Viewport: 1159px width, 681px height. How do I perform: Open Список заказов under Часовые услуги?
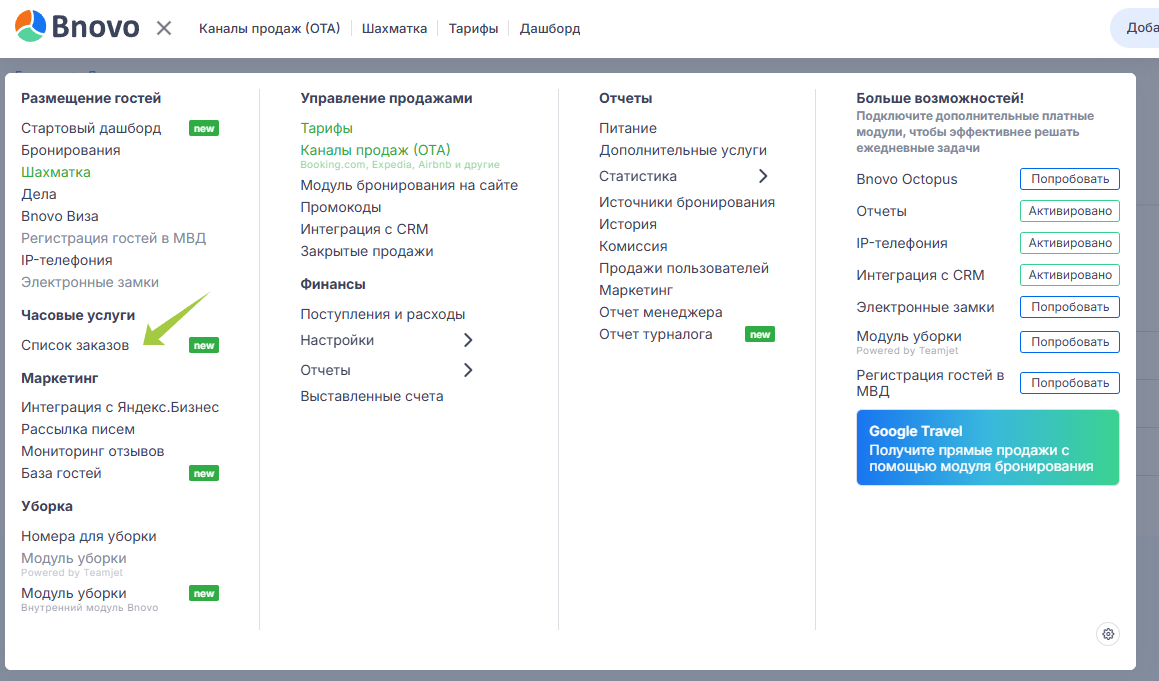click(75, 345)
